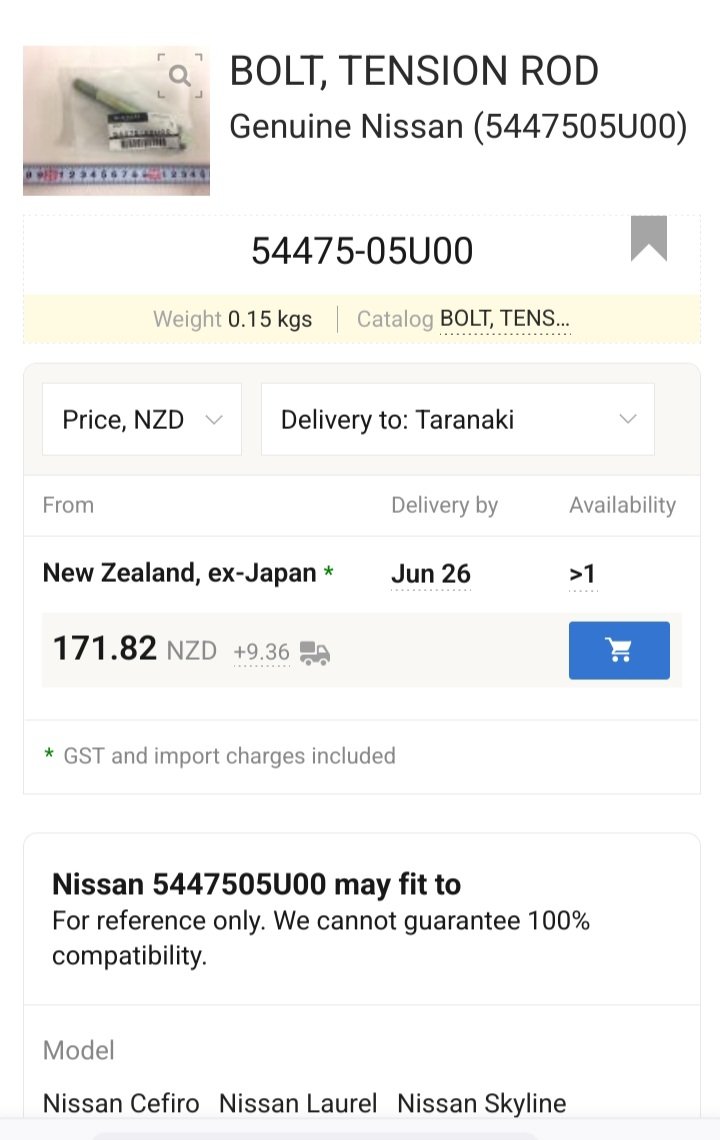Bookmark this part using the bookmark icon

pos(649,238)
